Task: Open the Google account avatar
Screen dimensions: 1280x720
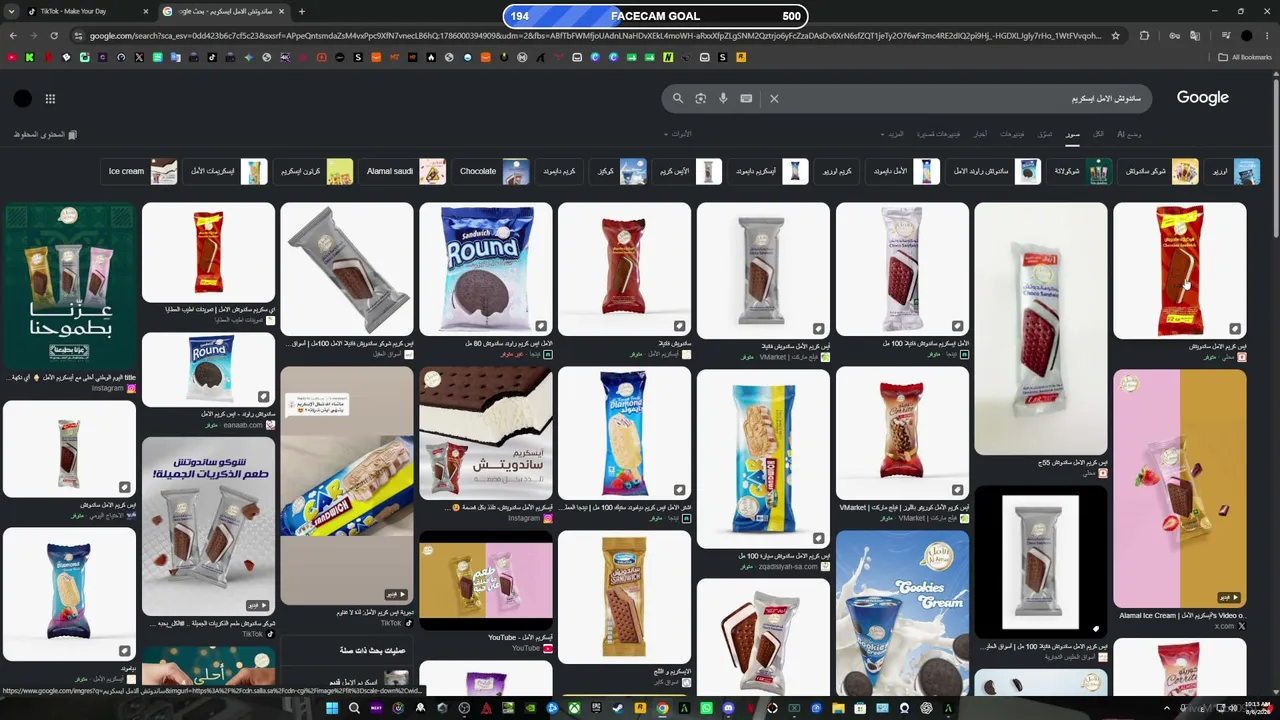Action: (x=23, y=98)
